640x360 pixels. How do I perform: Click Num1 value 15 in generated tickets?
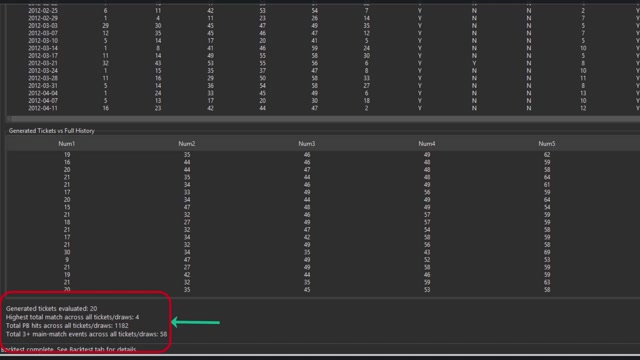[x=67, y=207]
